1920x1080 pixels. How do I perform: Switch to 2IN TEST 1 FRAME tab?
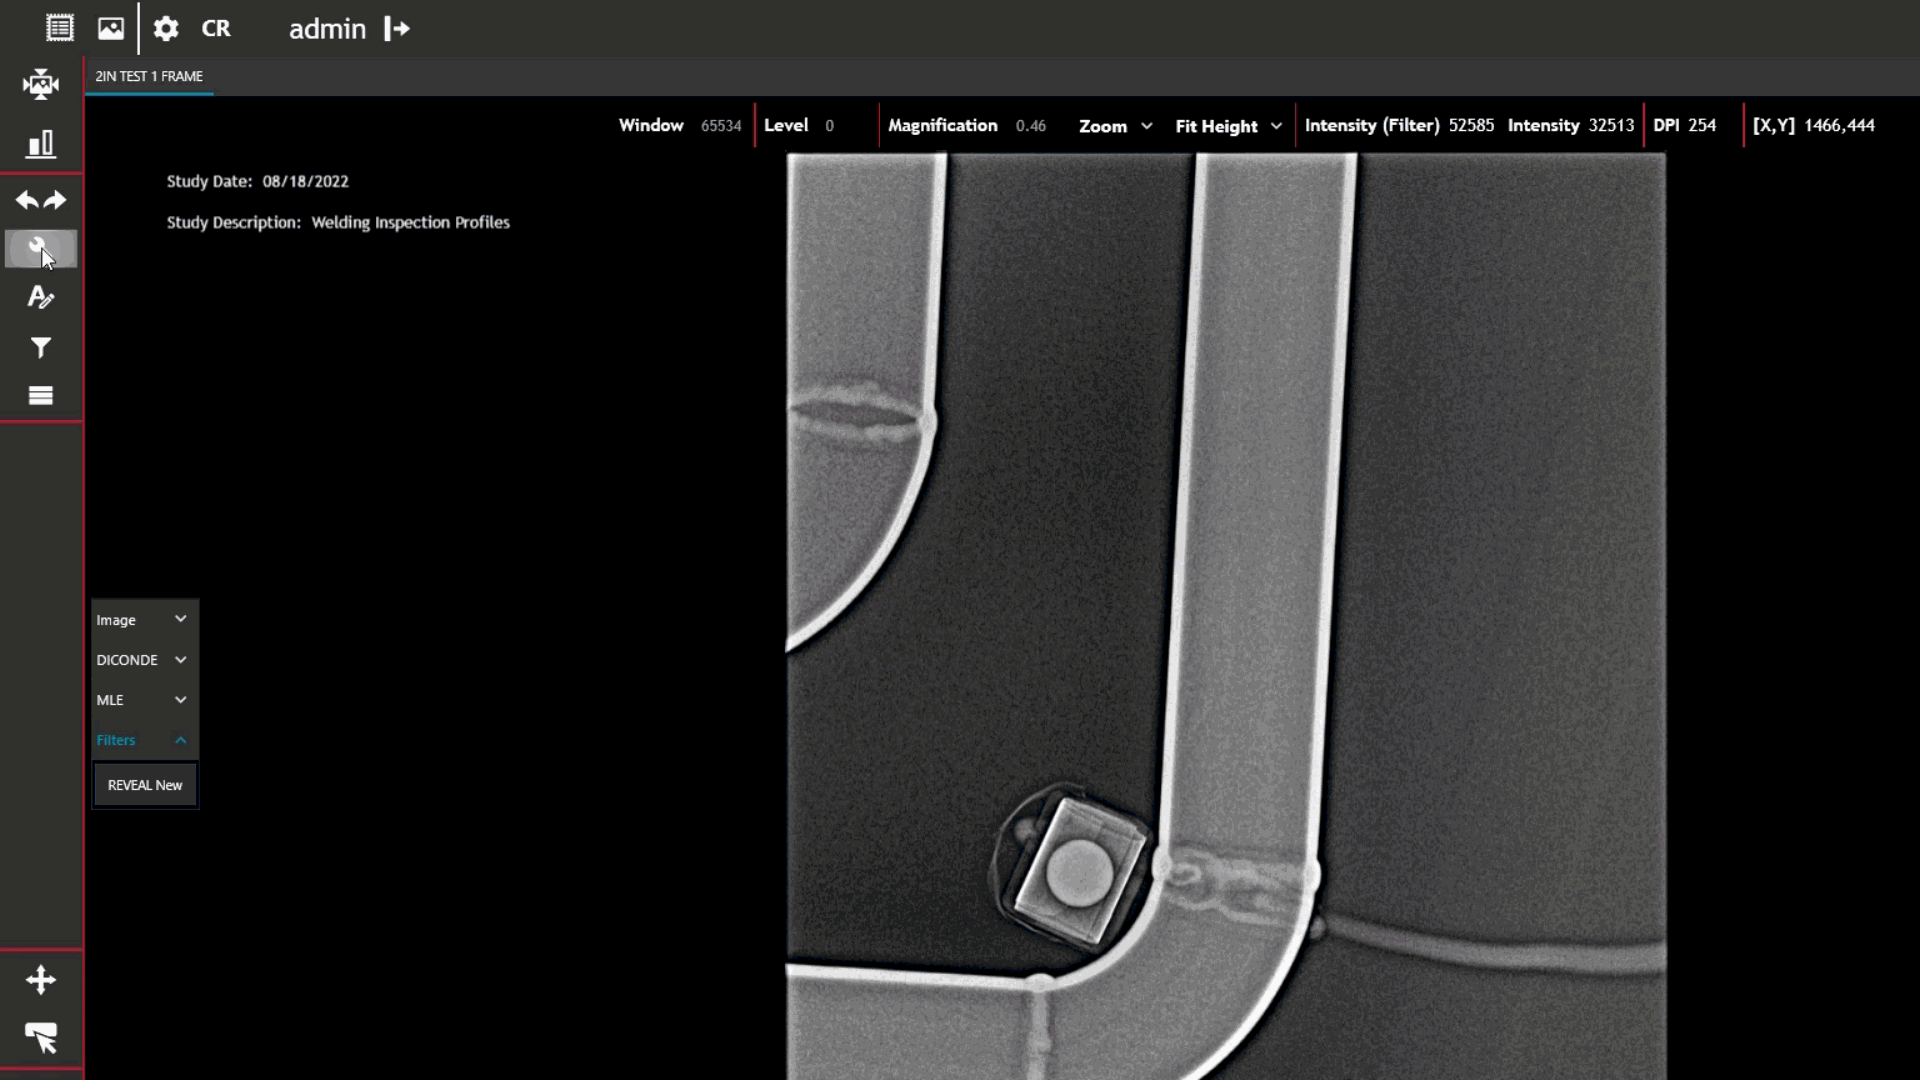pyautogui.click(x=149, y=76)
